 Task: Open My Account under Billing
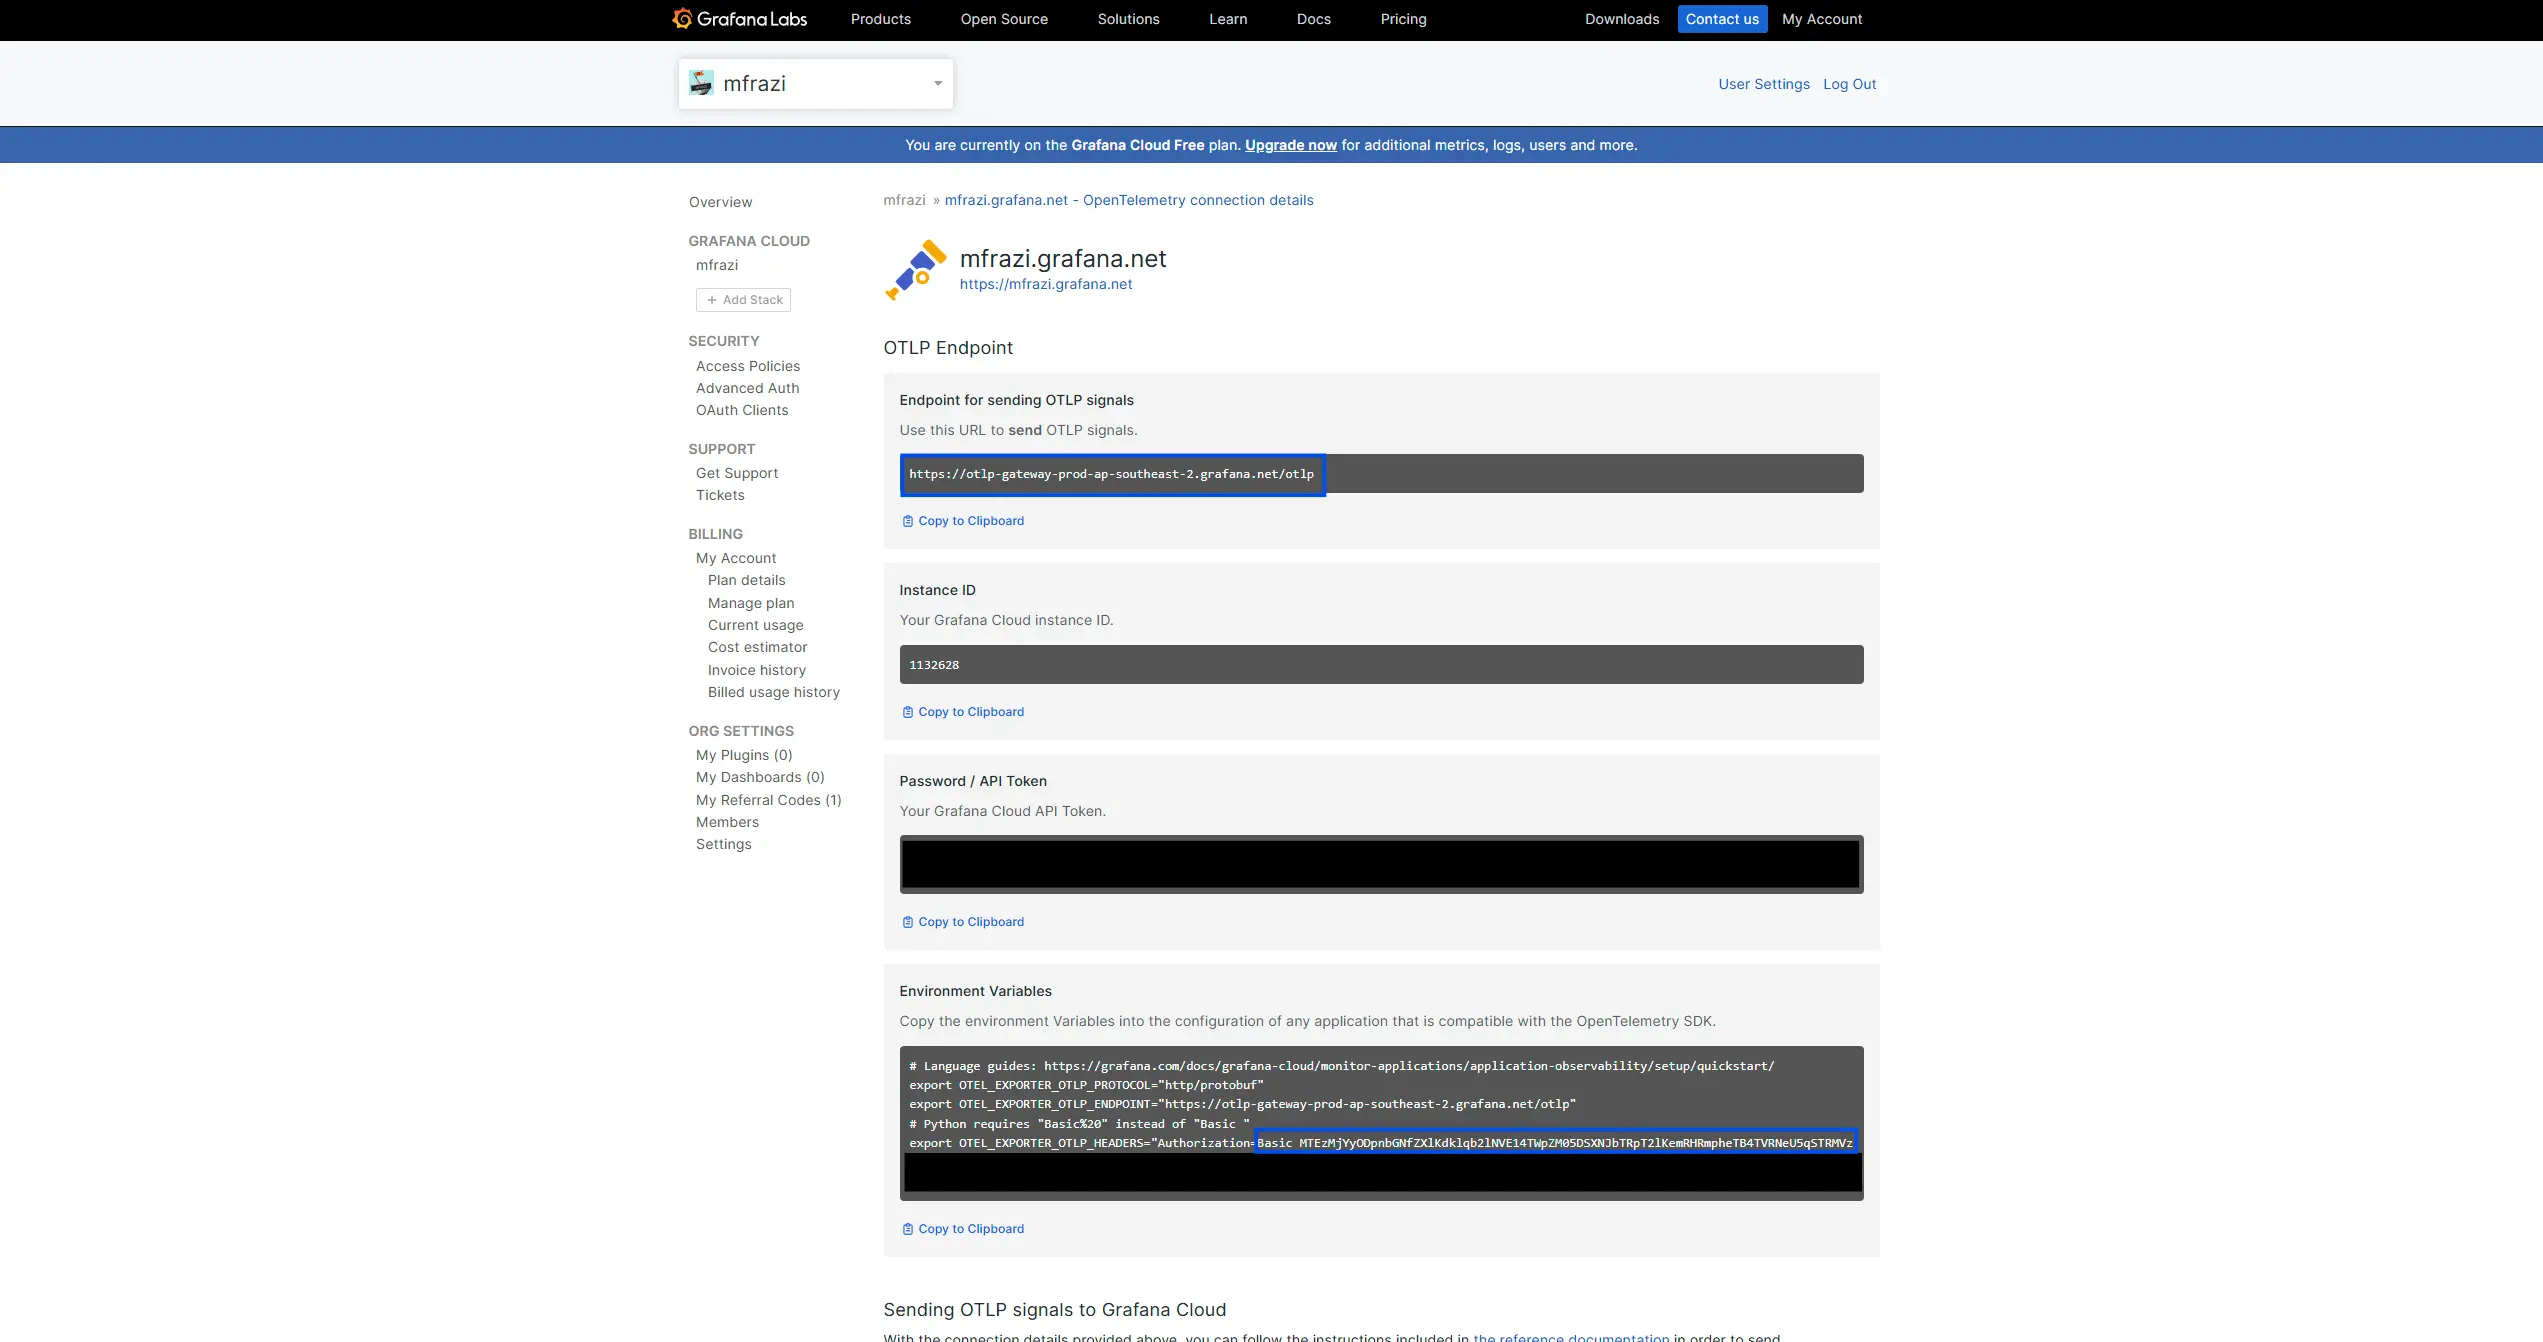(736, 558)
